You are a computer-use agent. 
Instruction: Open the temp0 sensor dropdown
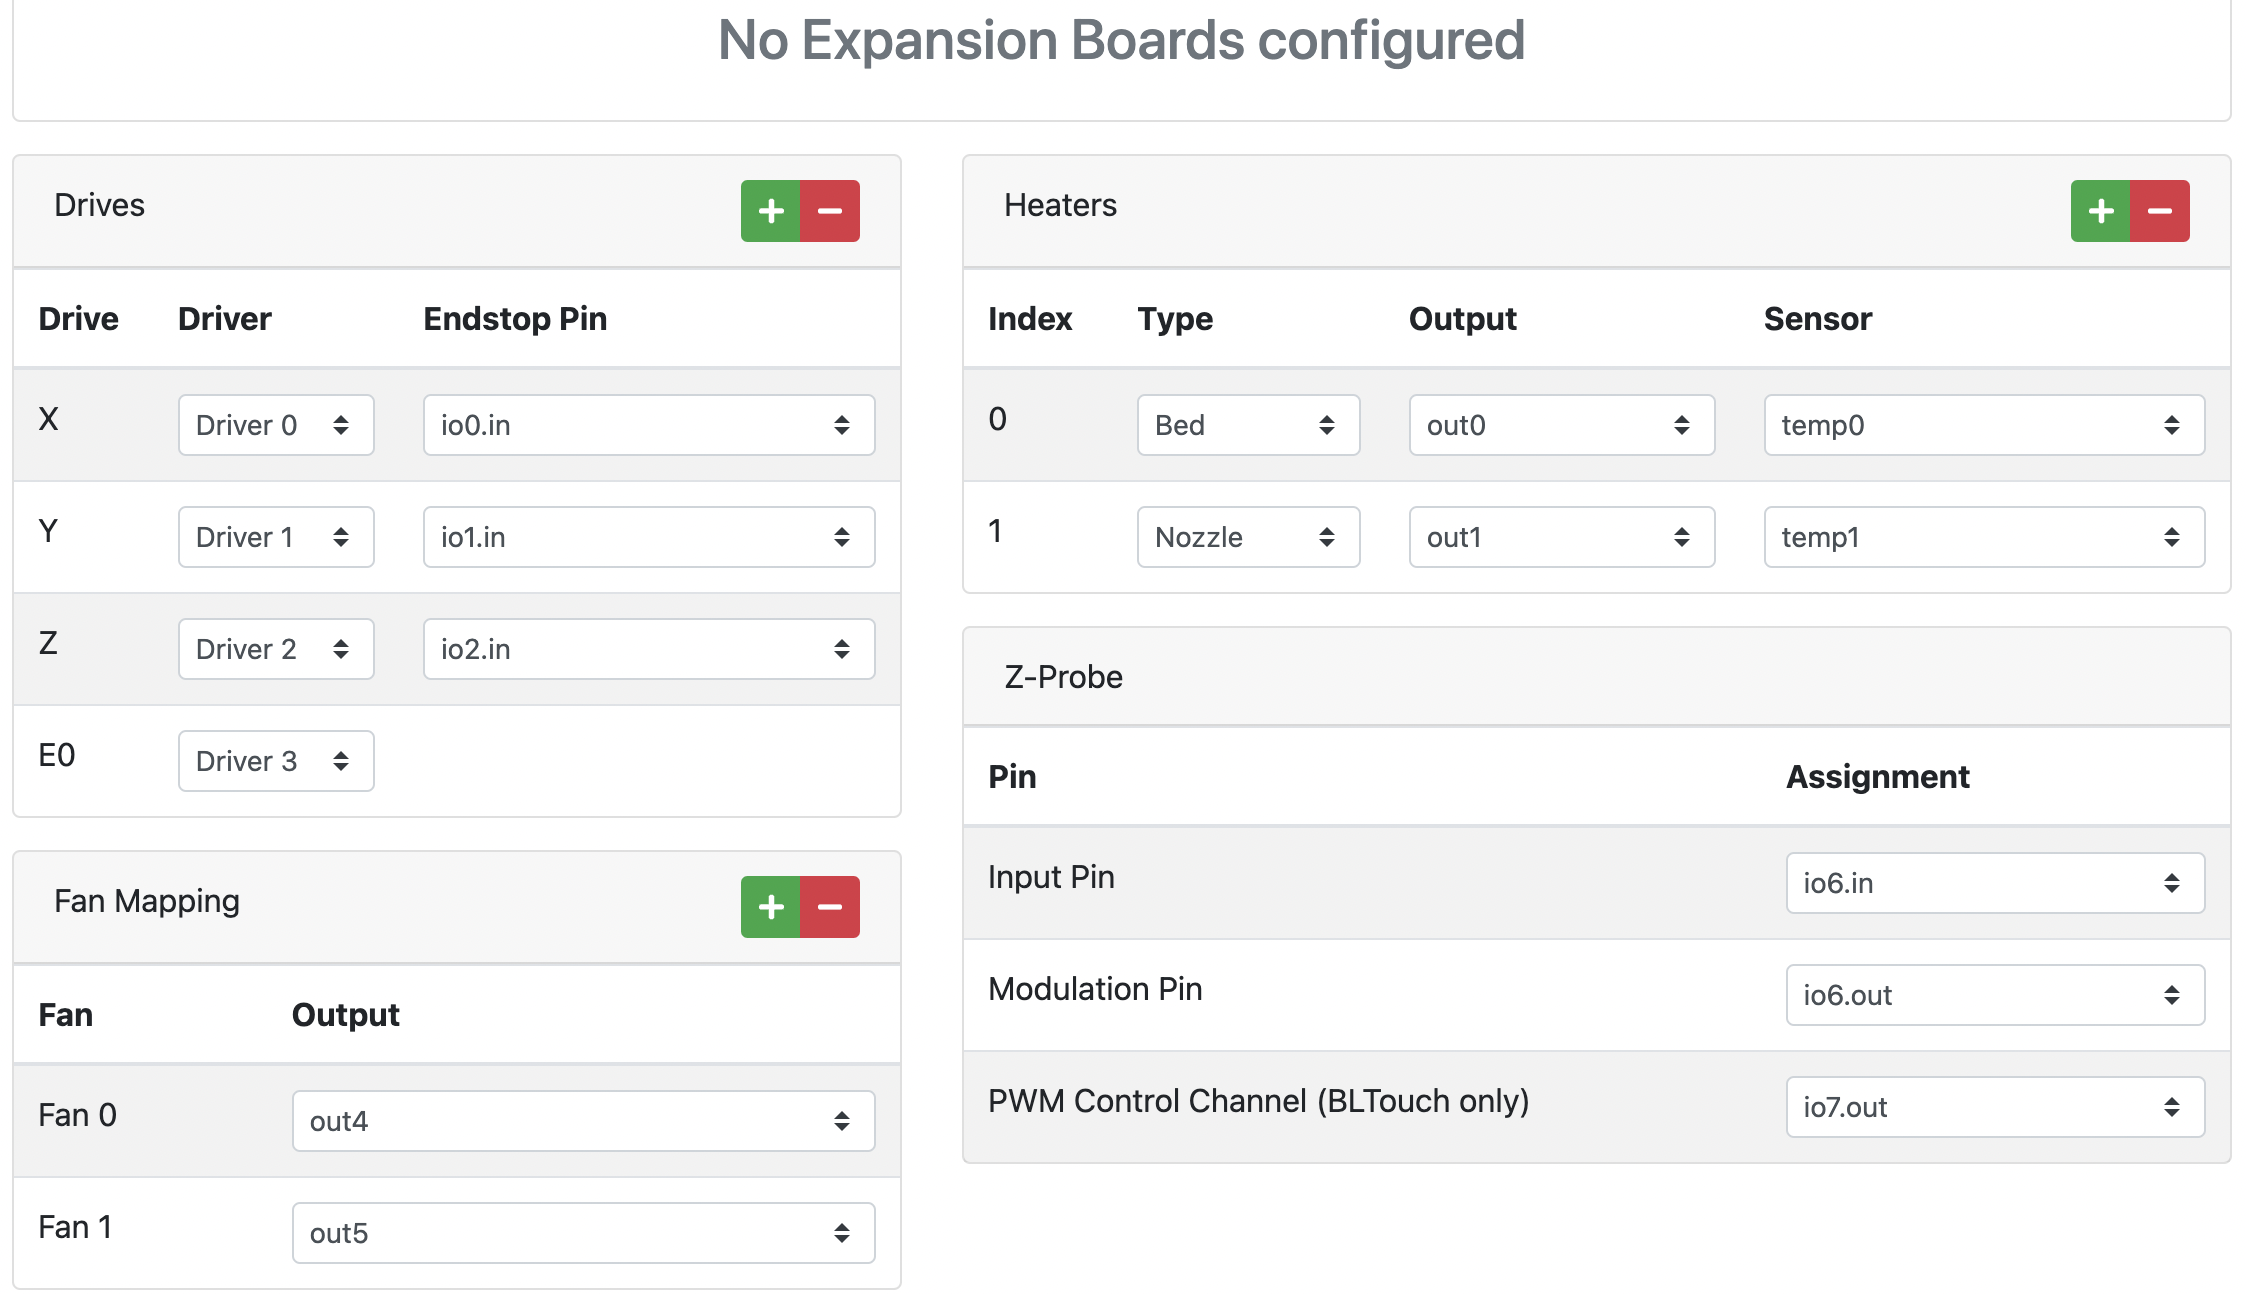pos(1984,425)
